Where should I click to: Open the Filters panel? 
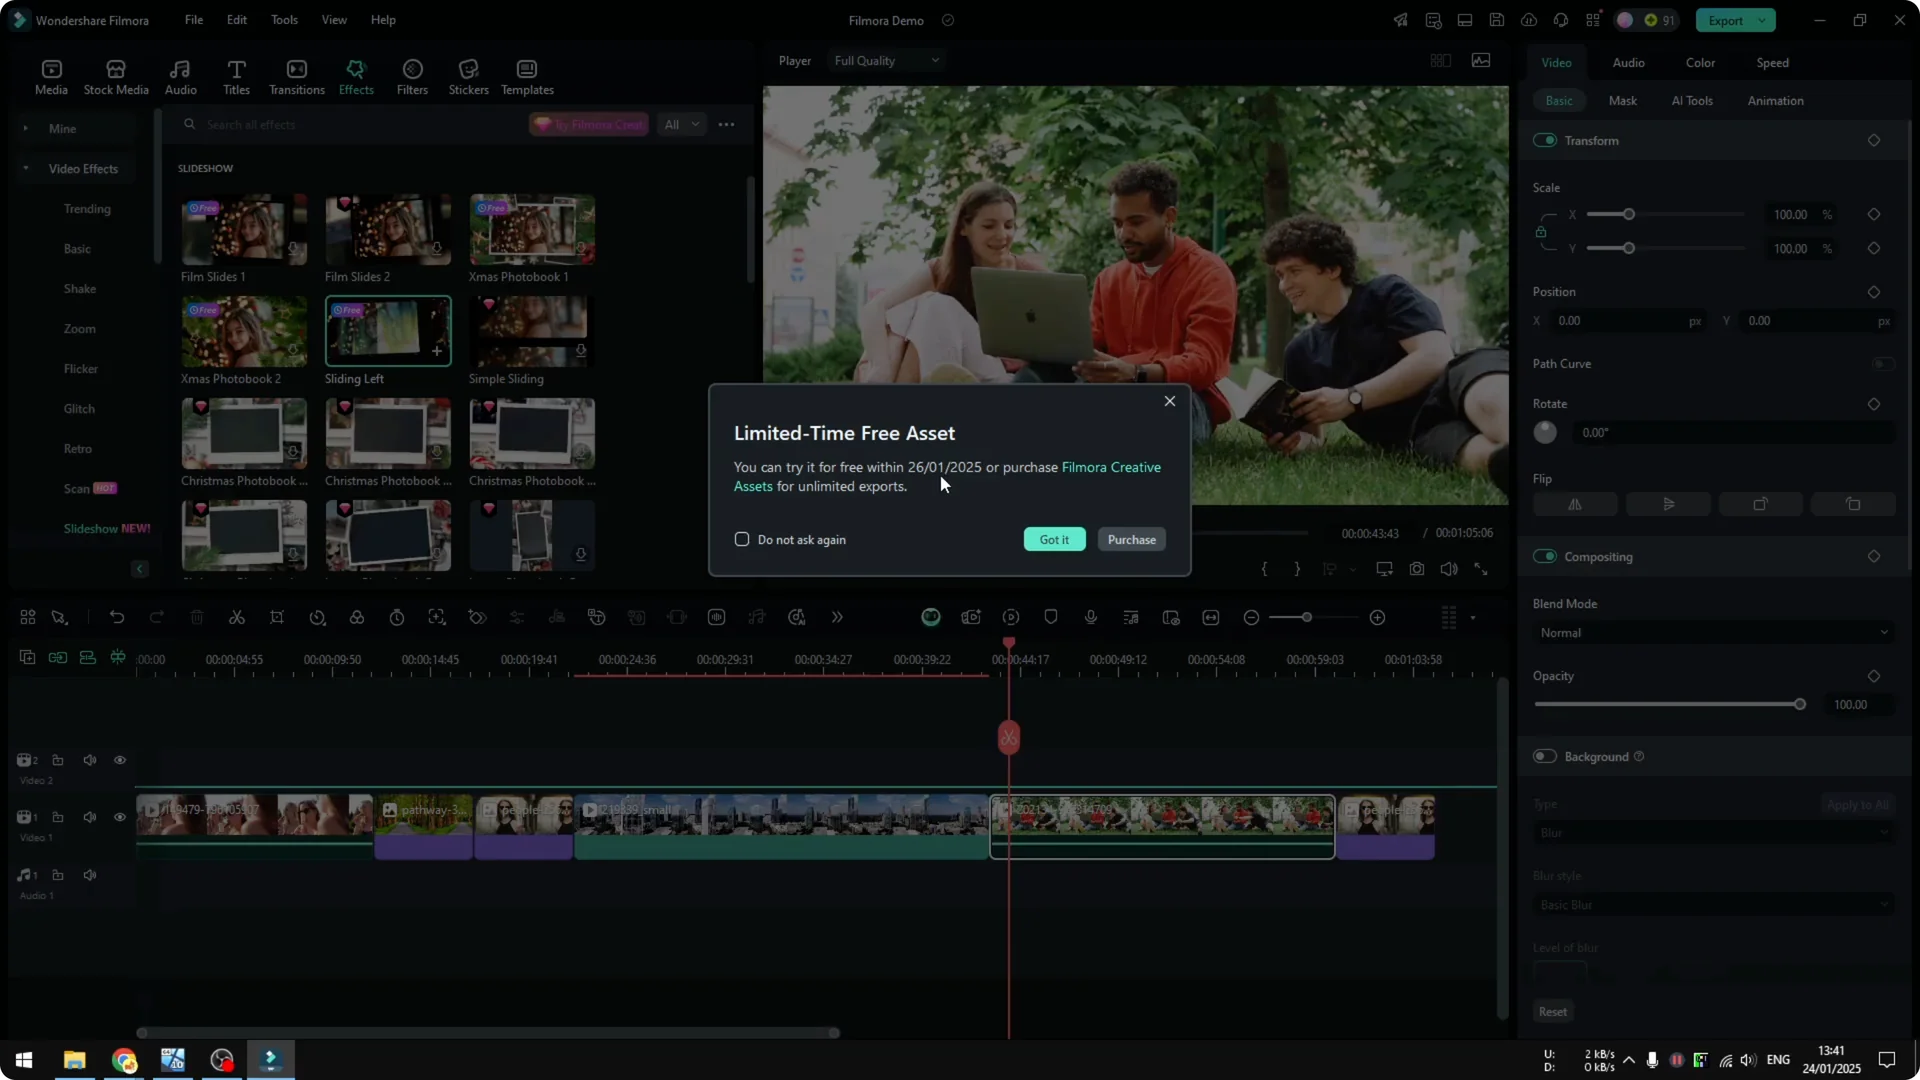click(x=412, y=77)
